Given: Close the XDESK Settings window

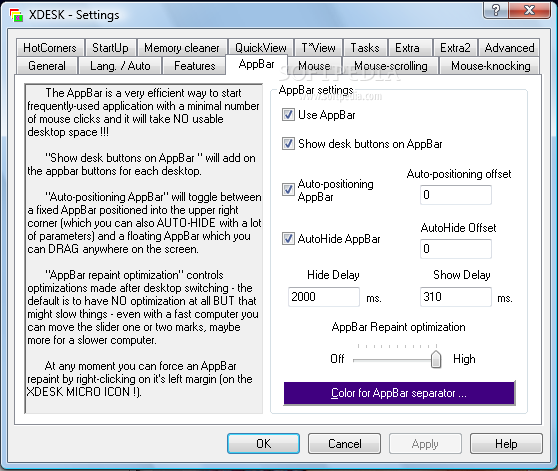Looking at the screenshot, I should coord(530,10).
